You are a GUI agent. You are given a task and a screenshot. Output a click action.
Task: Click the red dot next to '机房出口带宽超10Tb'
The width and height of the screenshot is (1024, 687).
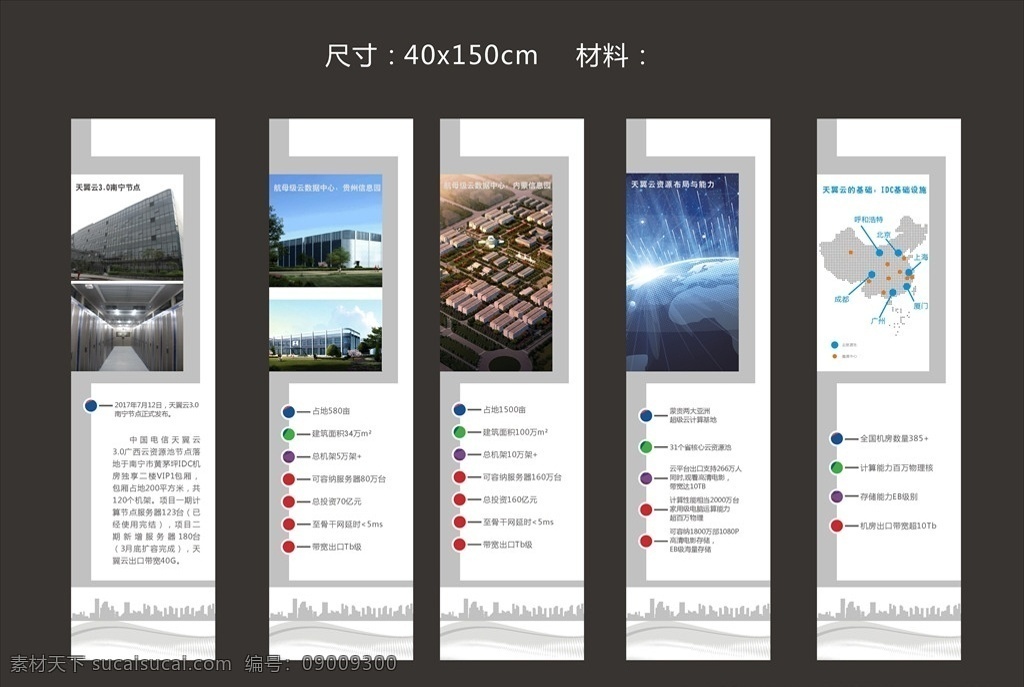coord(837,525)
